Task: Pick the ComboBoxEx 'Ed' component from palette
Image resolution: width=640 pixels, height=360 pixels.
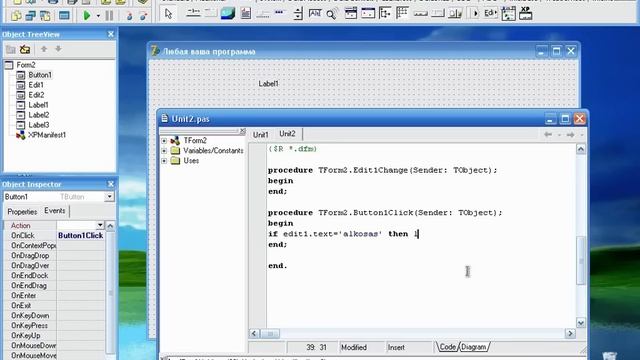Action: [490, 13]
